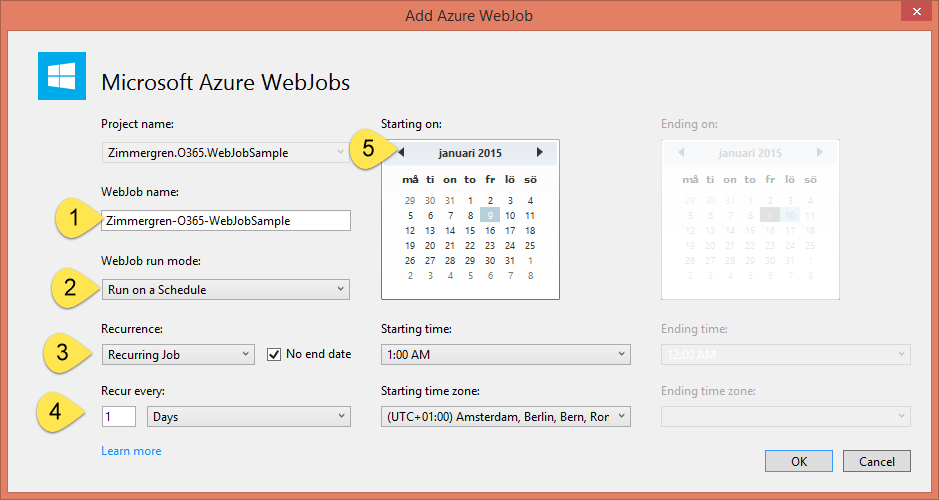The width and height of the screenshot is (939, 500).
Task: Click the WebJob name text field
Action: click(226, 220)
